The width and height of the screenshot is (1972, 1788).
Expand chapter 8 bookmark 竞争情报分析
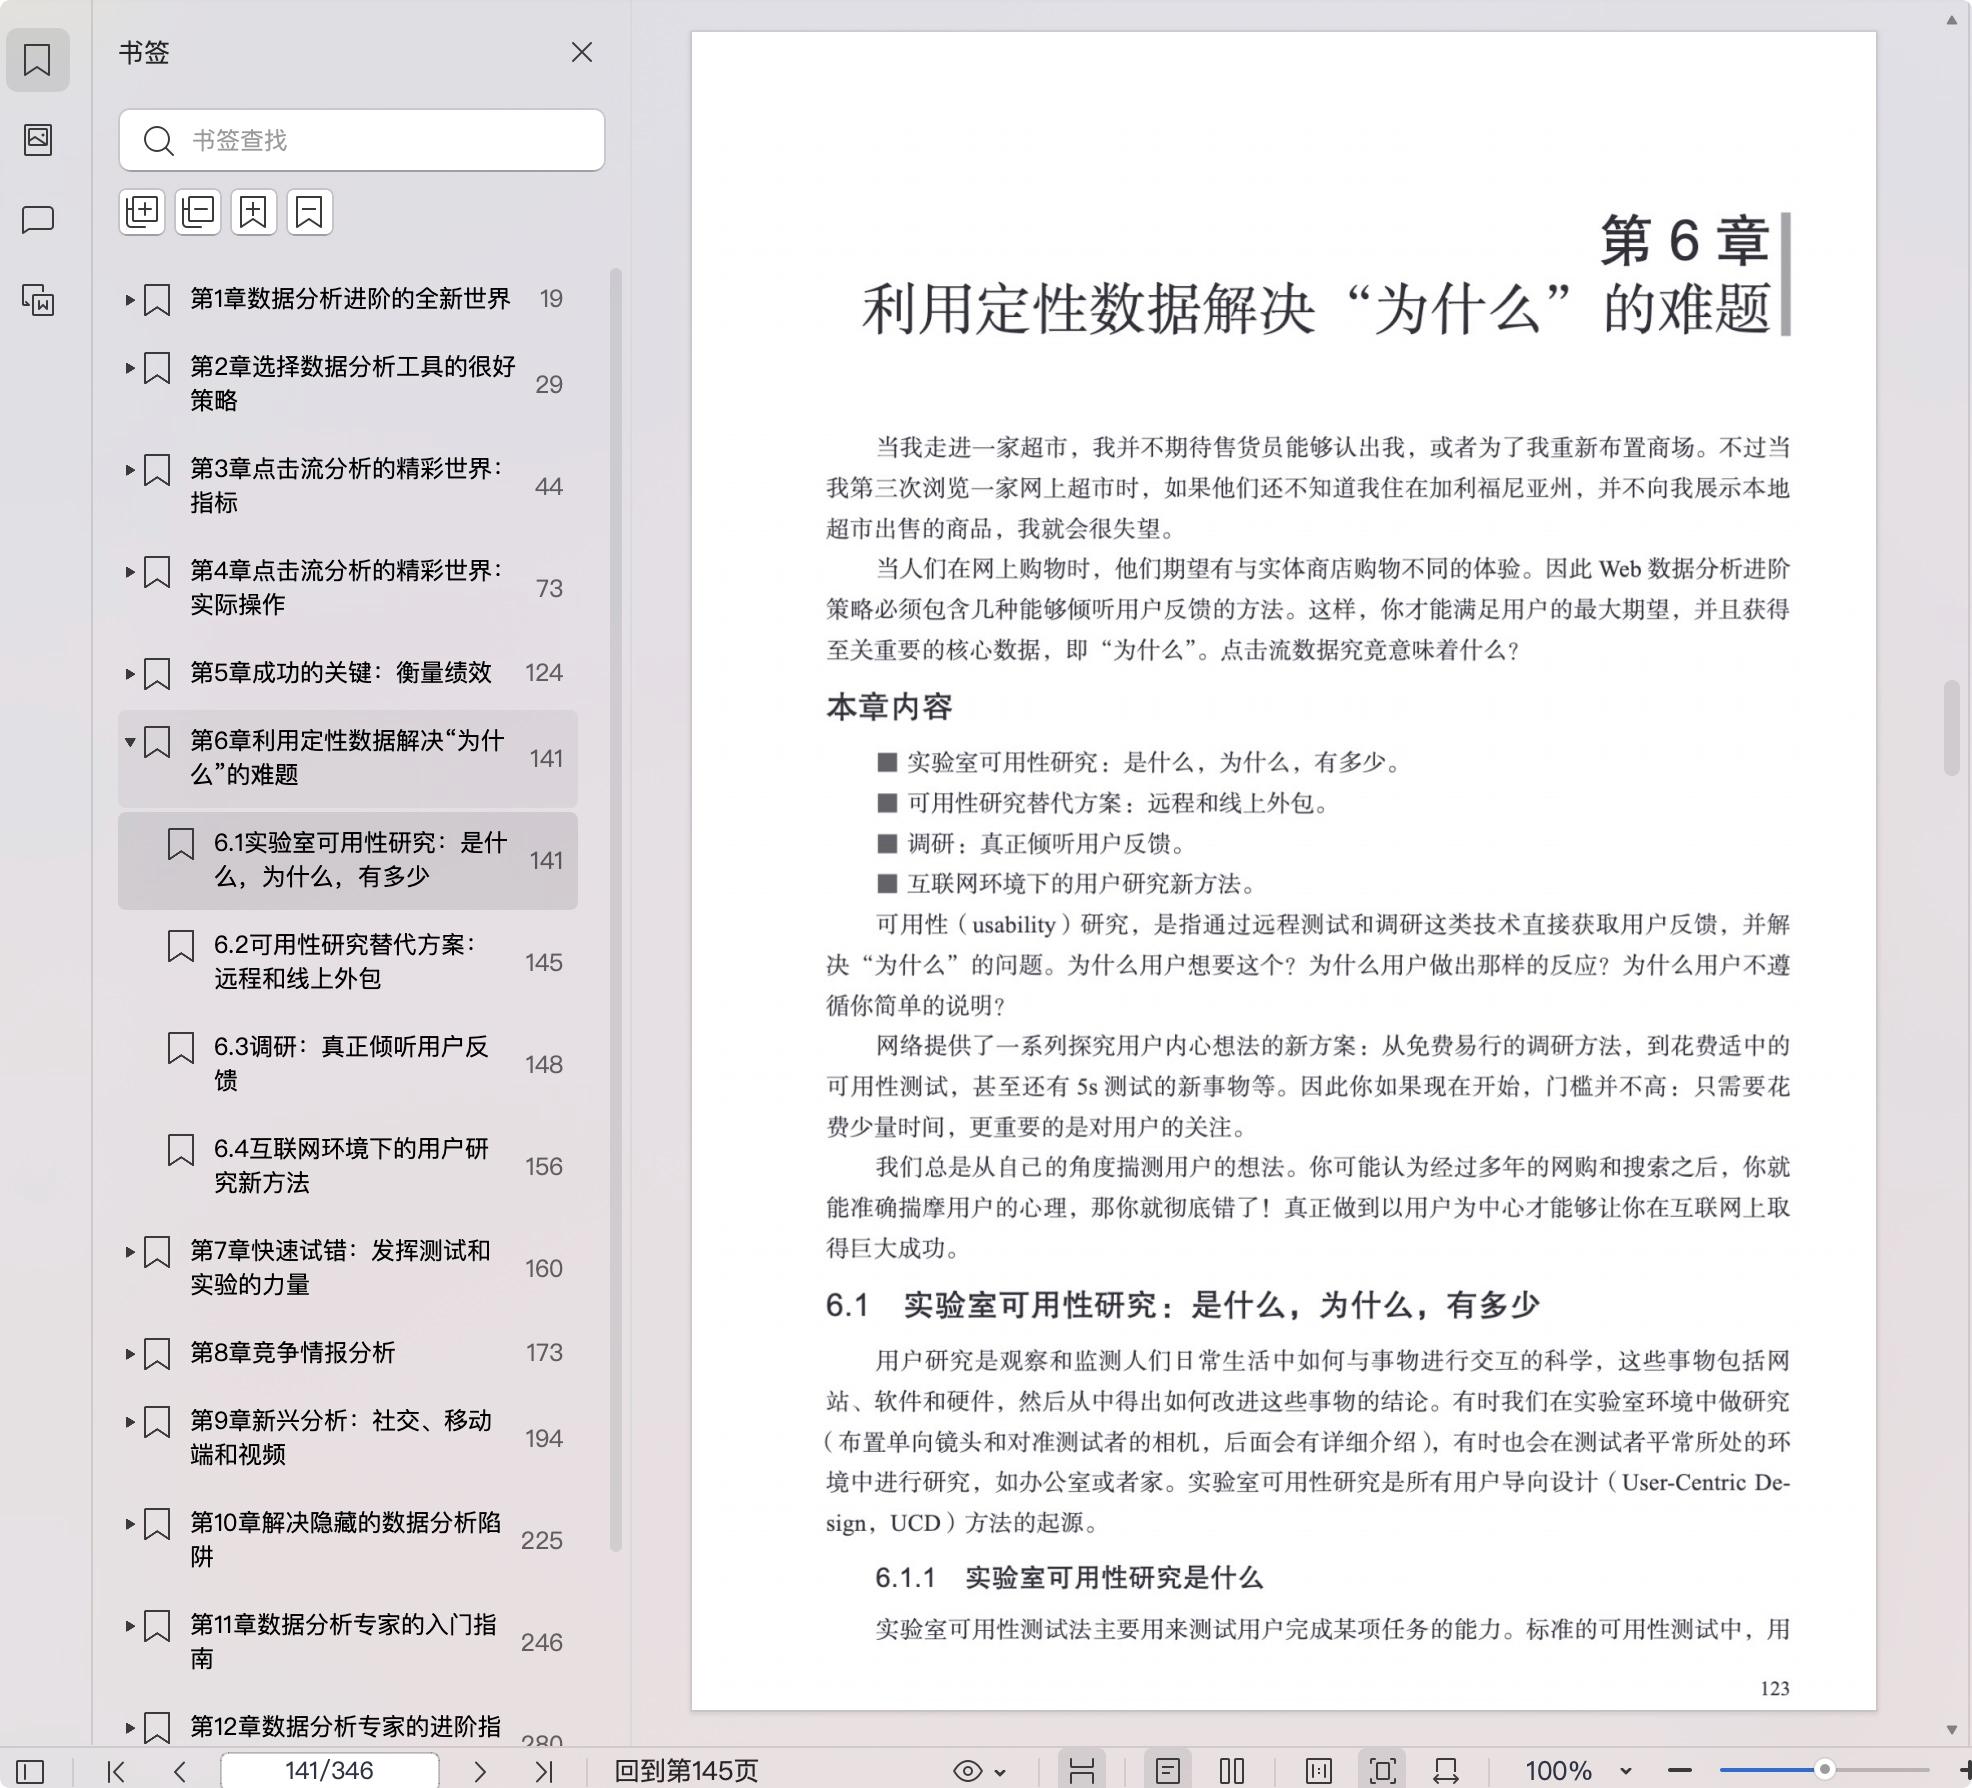(130, 1353)
